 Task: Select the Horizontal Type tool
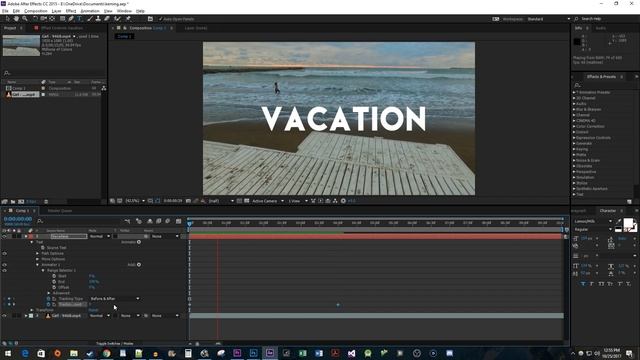pyautogui.click(x=80, y=19)
